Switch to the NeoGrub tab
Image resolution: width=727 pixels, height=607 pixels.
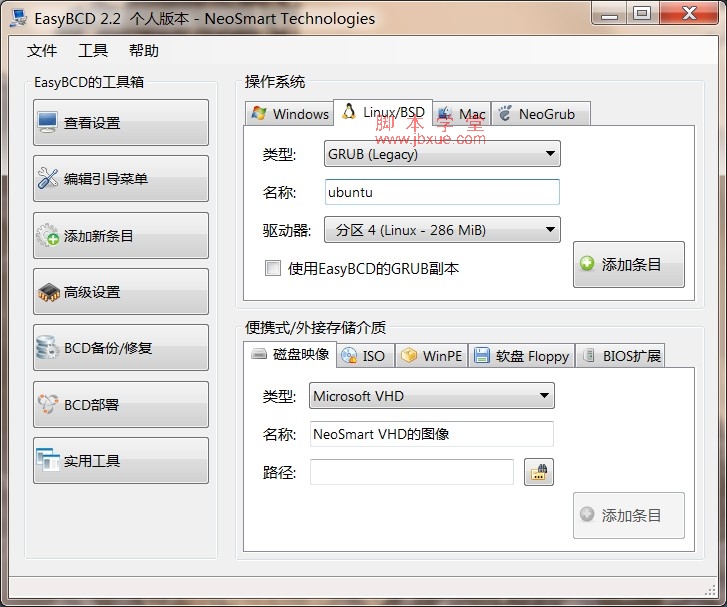tap(541, 114)
